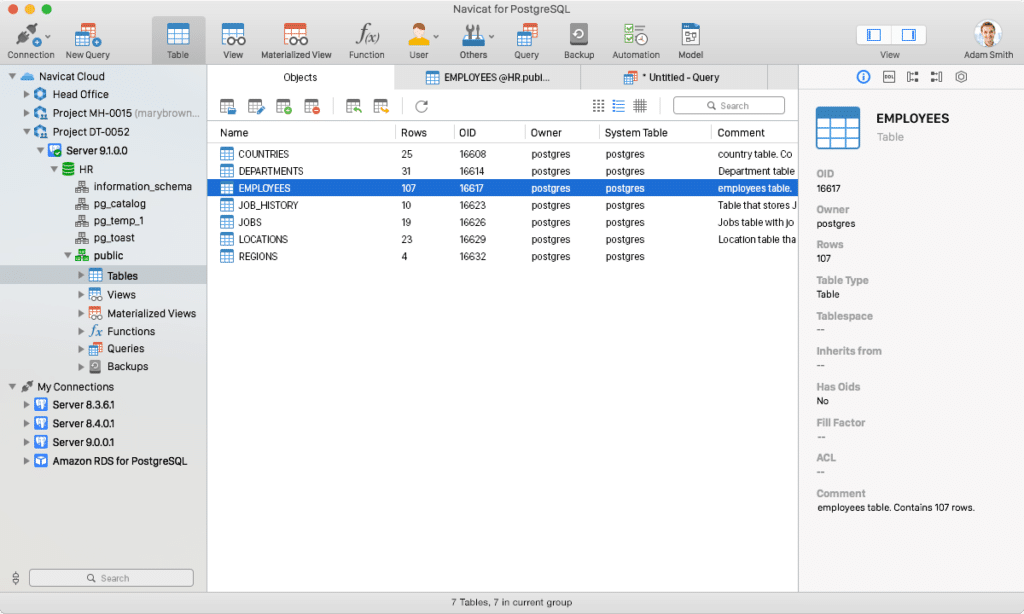Screen dimensions: 1024x614
Task: Open the Model designer from the toolbar
Action: point(690,40)
